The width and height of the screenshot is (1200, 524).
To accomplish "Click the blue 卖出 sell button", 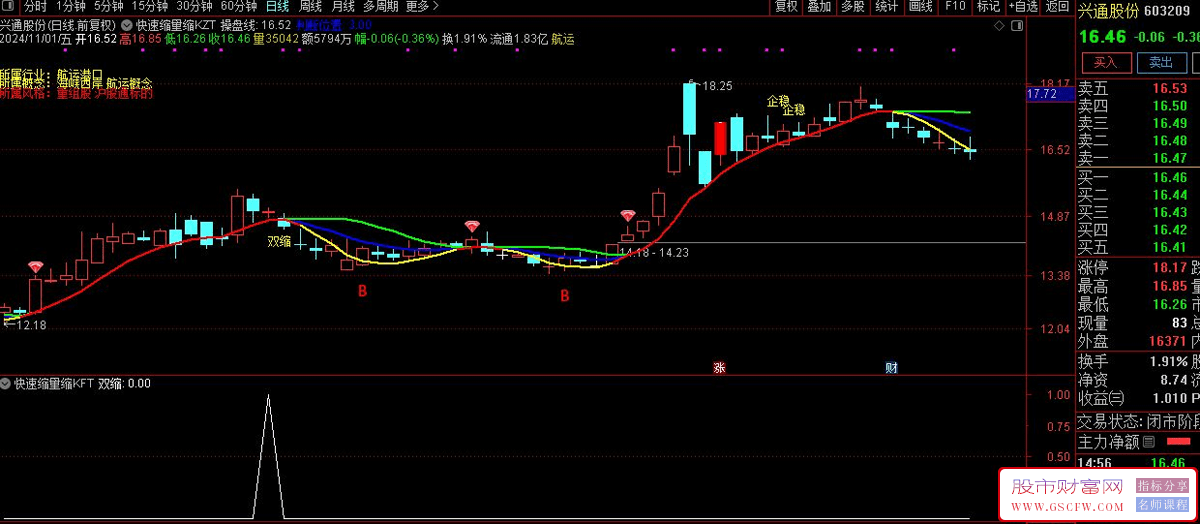I will coord(1160,62).
